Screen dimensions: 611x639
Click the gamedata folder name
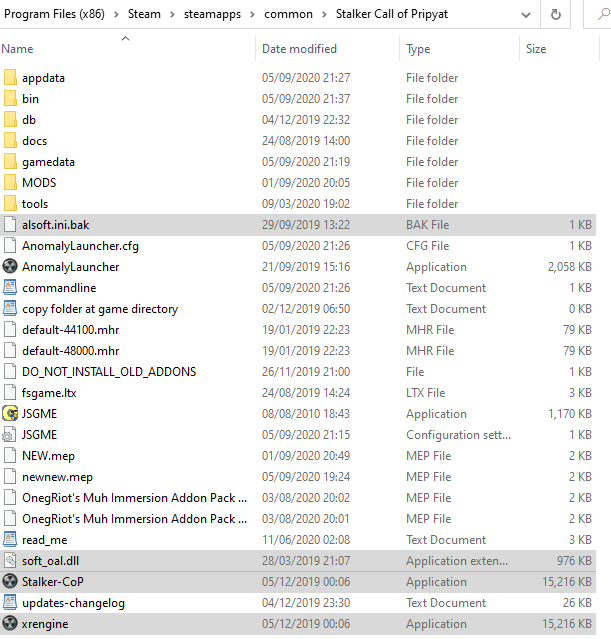(x=49, y=162)
